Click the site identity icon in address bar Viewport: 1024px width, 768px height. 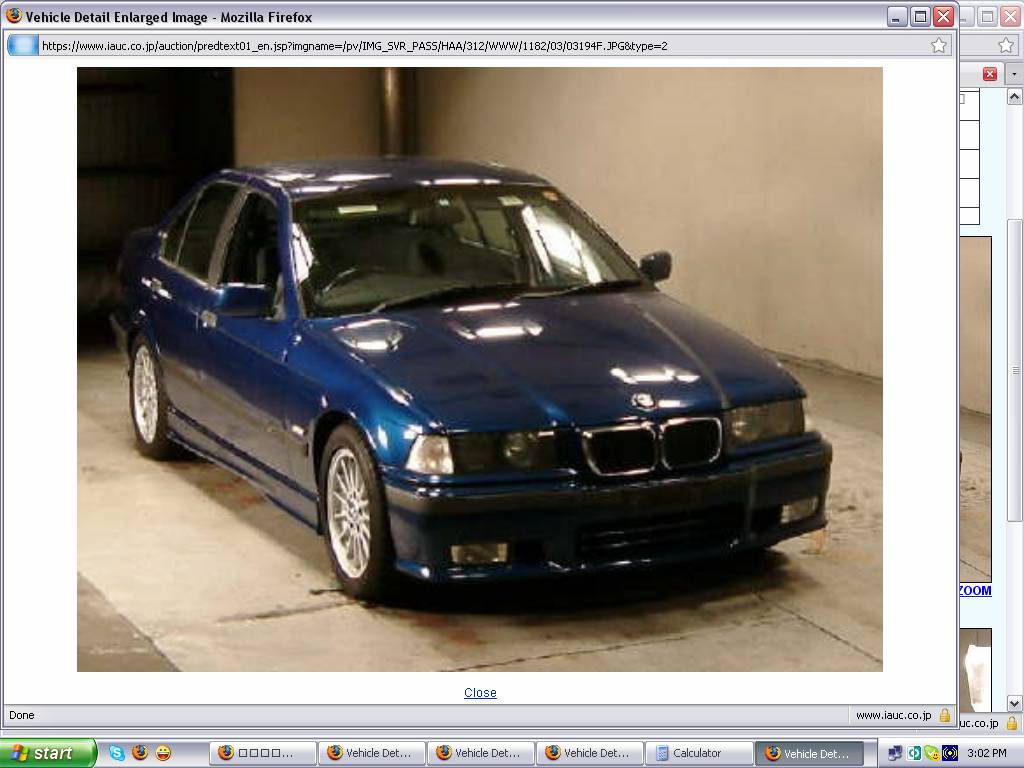point(23,45)
